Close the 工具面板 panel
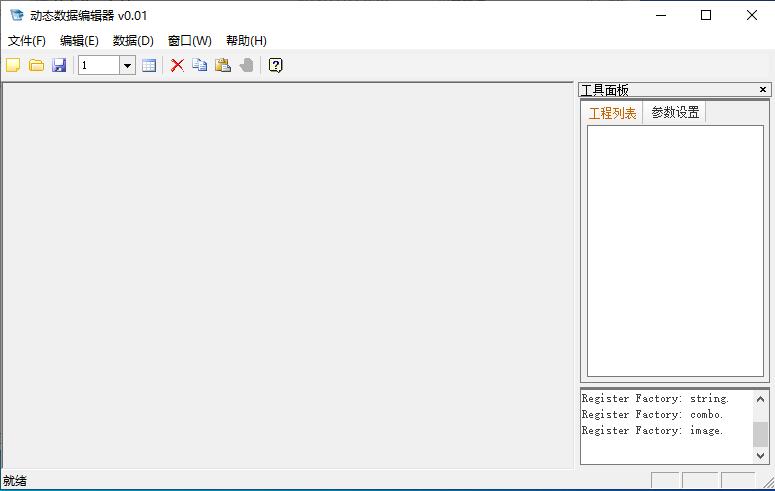The height and width of the screenshot is (491, 775). click(x=763, y=90)
